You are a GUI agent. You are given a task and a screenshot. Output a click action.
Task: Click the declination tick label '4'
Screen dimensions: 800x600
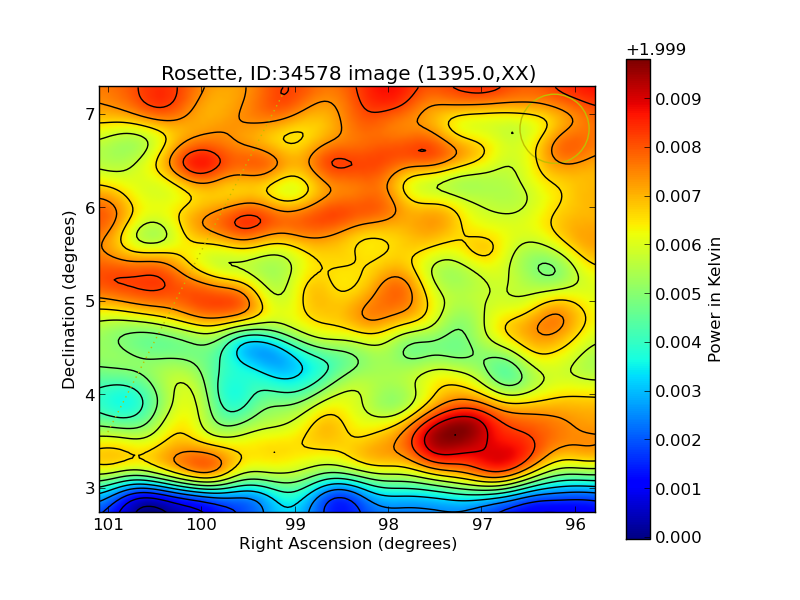[x=90, y=394]
